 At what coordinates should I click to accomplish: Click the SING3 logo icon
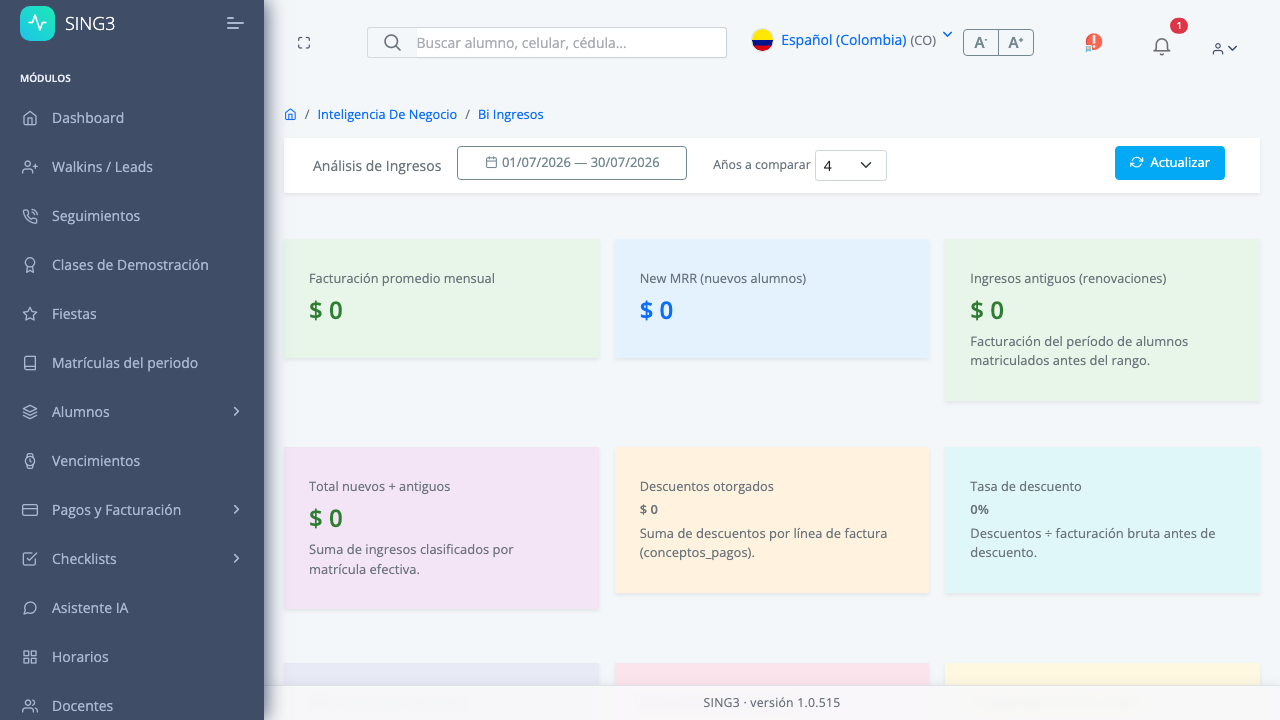pos(37,23)
